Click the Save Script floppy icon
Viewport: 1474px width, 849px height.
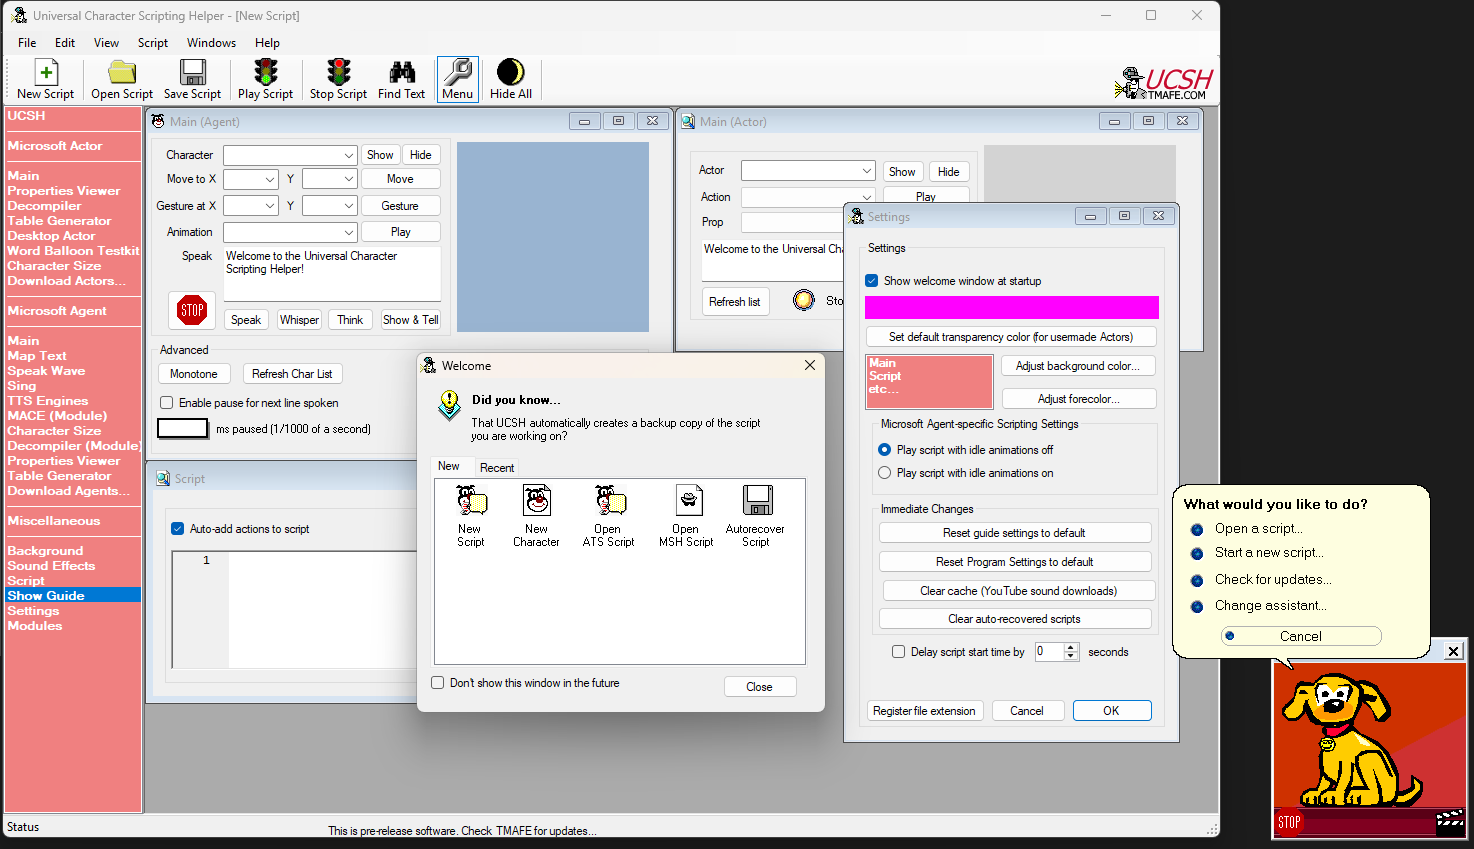point(192,72)
